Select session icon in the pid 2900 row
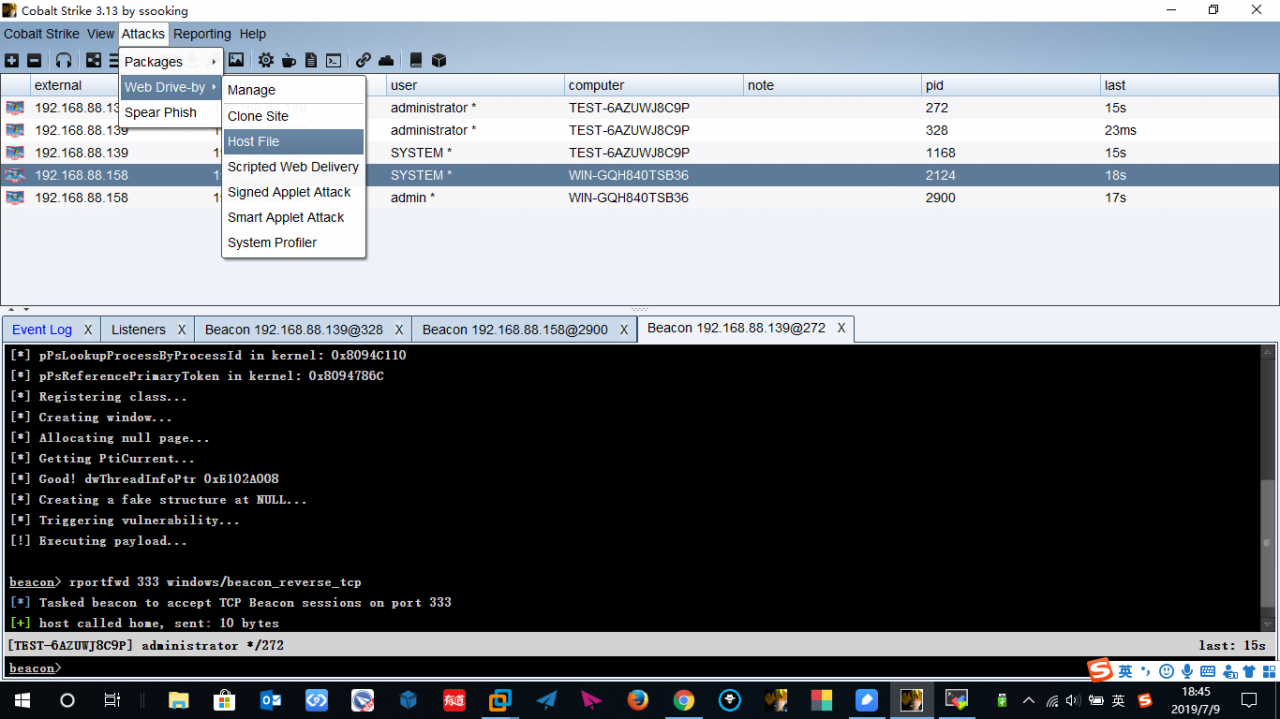Screen dimensions: 1280x719 15,198
